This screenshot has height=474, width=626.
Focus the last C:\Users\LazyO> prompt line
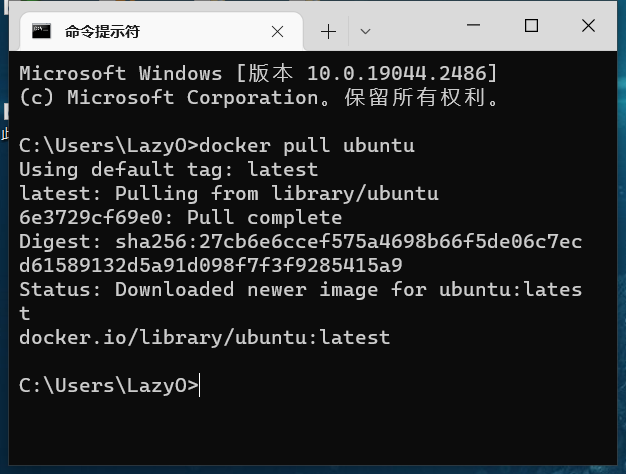pyautogui.click(x=110, y=386)
